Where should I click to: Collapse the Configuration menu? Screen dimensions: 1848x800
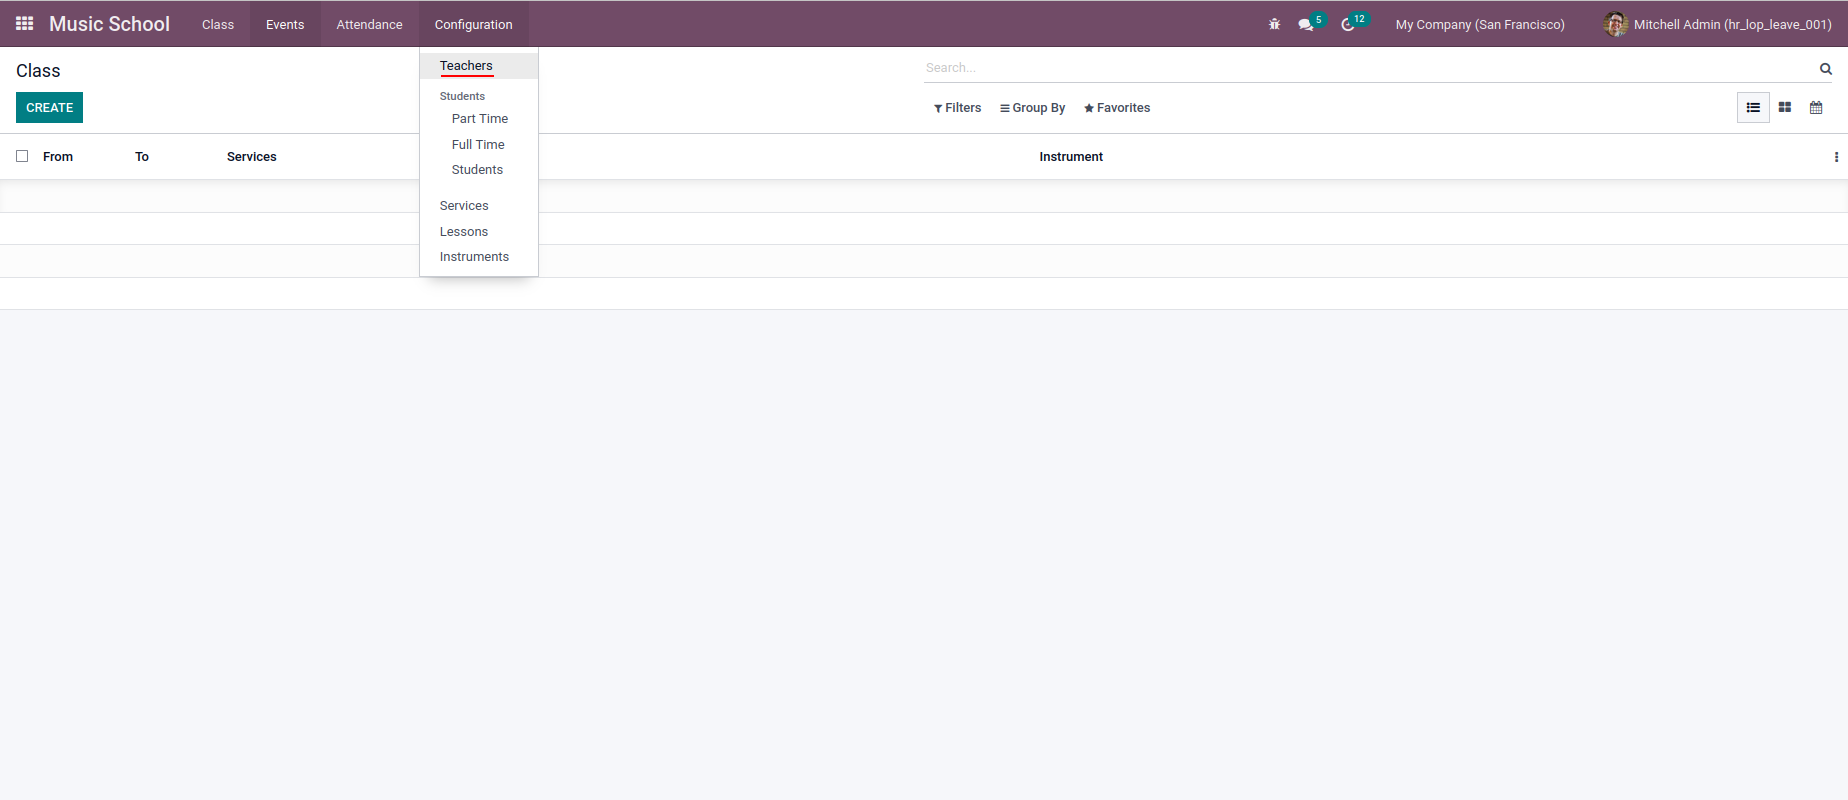coord(474,24)
